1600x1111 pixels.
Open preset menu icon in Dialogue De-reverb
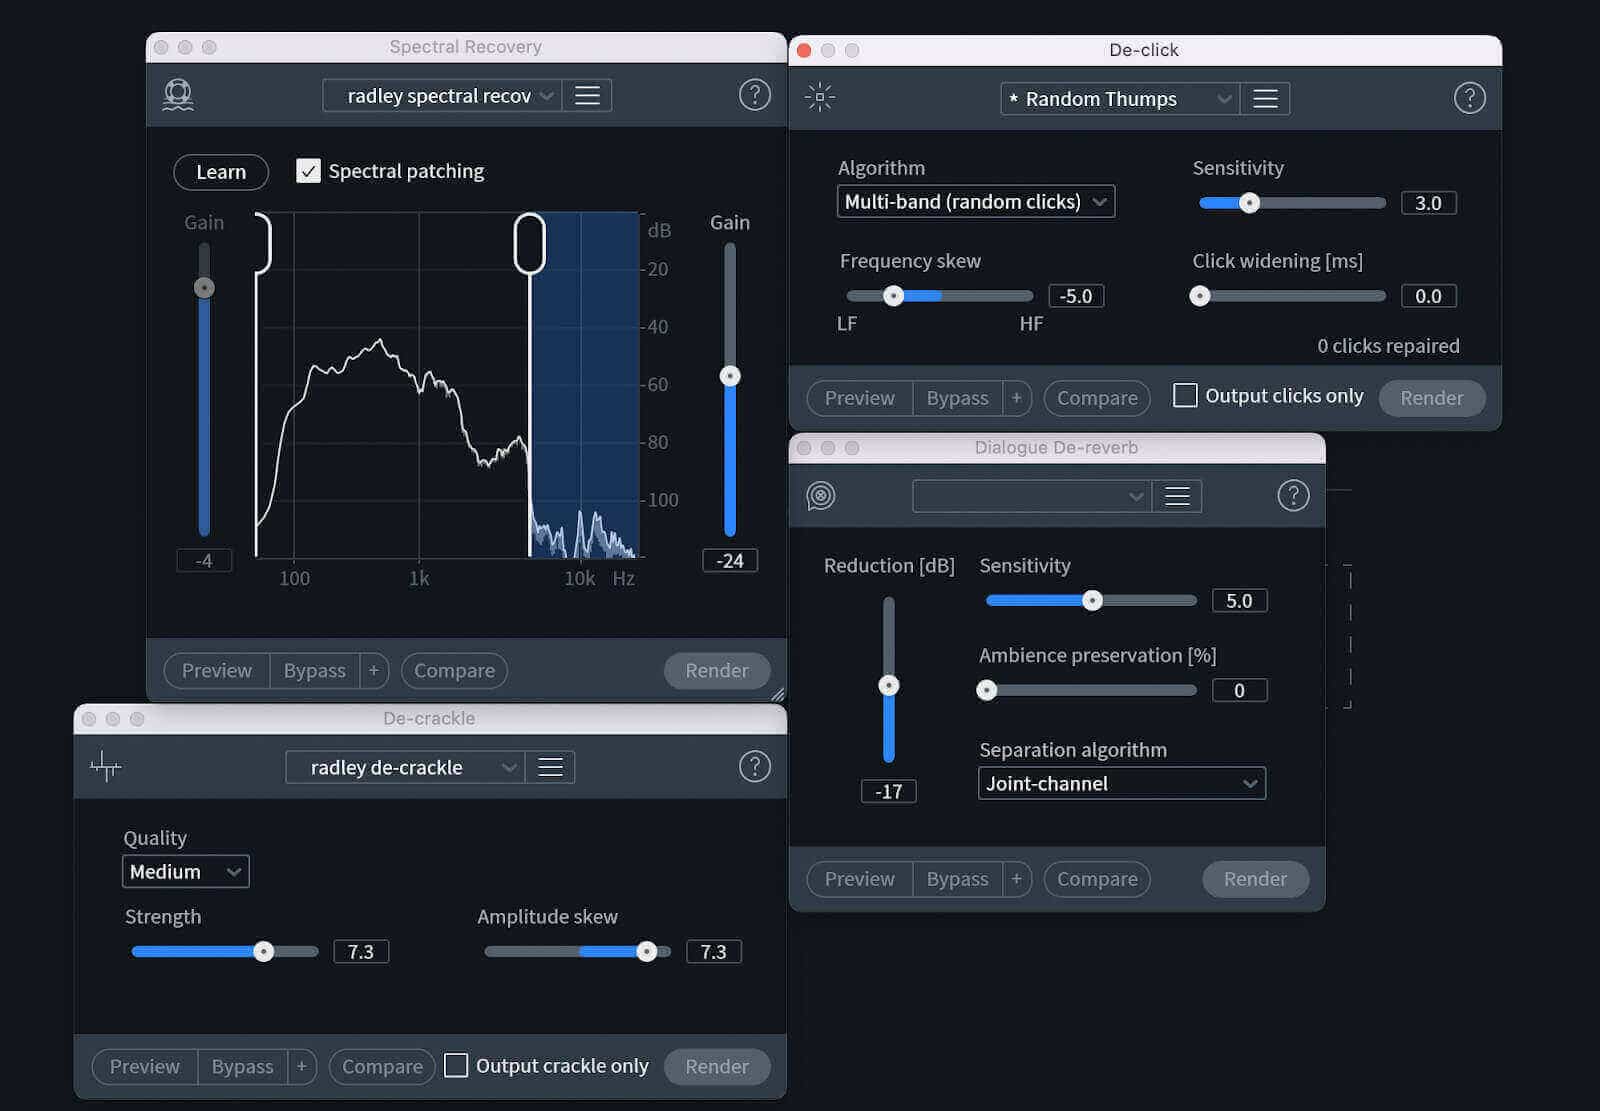1177,496
